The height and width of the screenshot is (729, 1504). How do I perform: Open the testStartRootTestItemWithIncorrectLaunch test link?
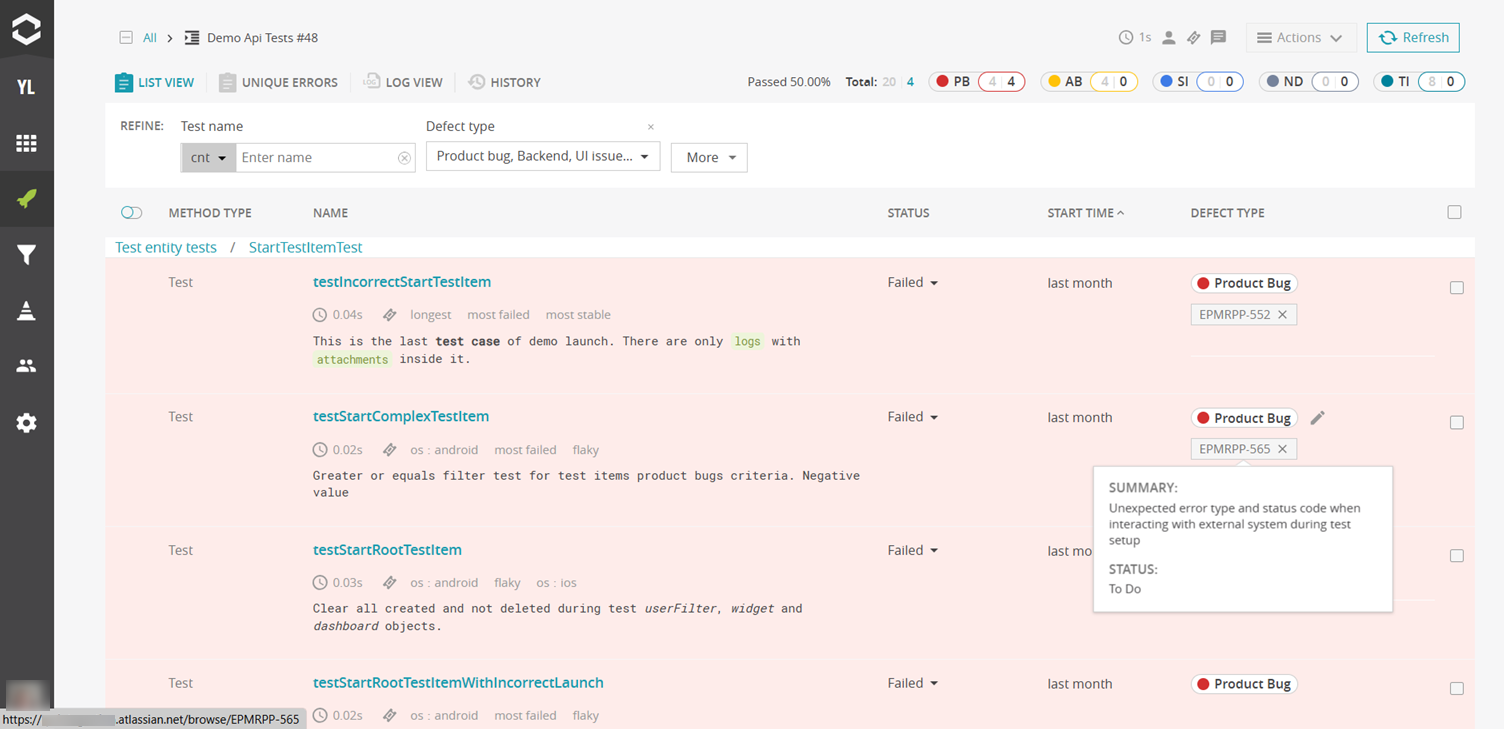(x=458, y=683)
